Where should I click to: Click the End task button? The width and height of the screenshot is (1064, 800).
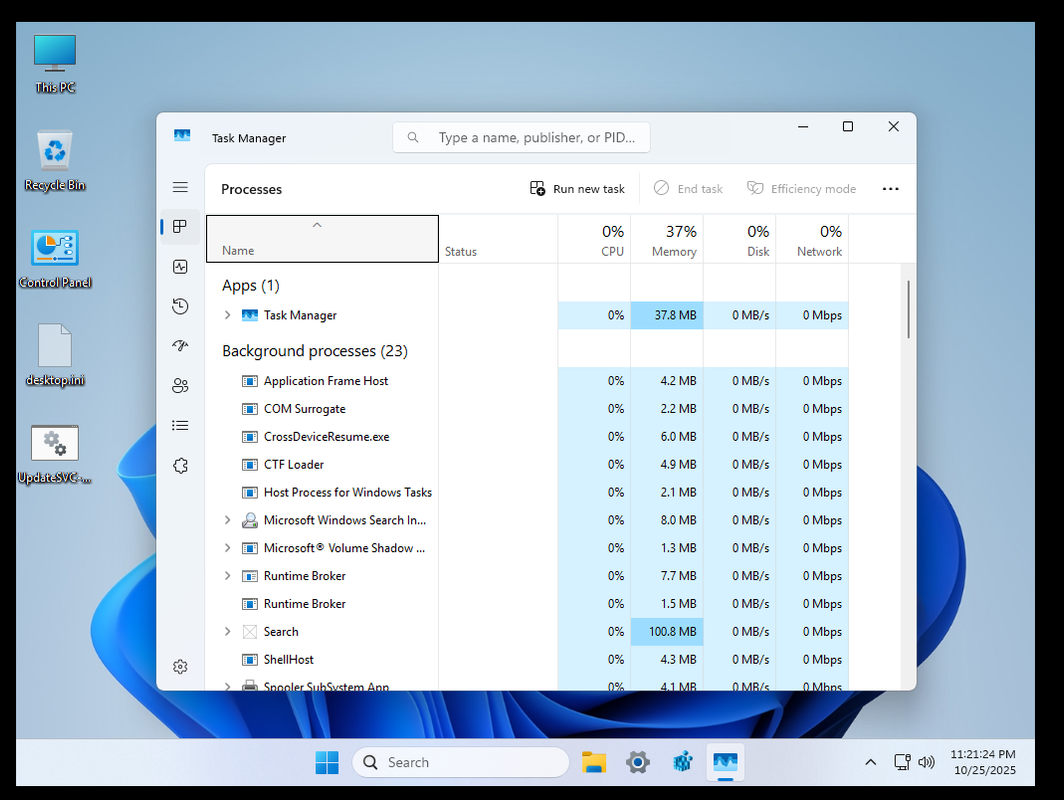[688, 189]
